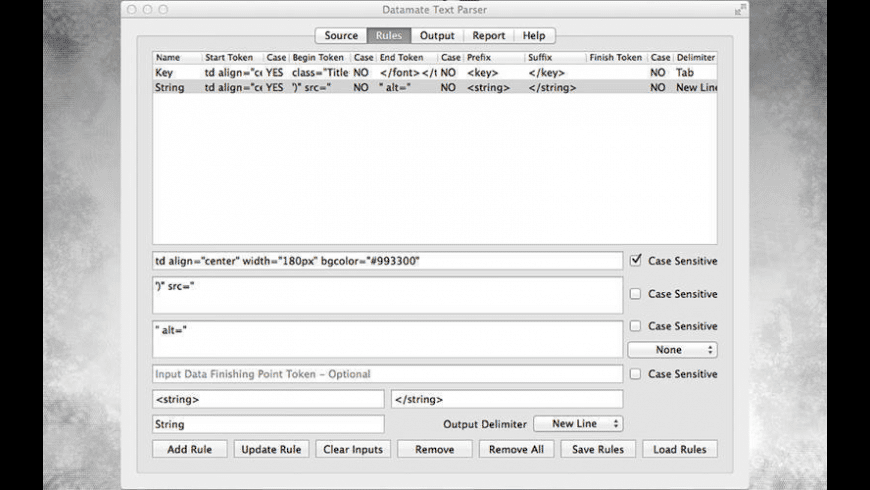Click the </key> suffix cell
870x490 pixels.
(547, 72)
